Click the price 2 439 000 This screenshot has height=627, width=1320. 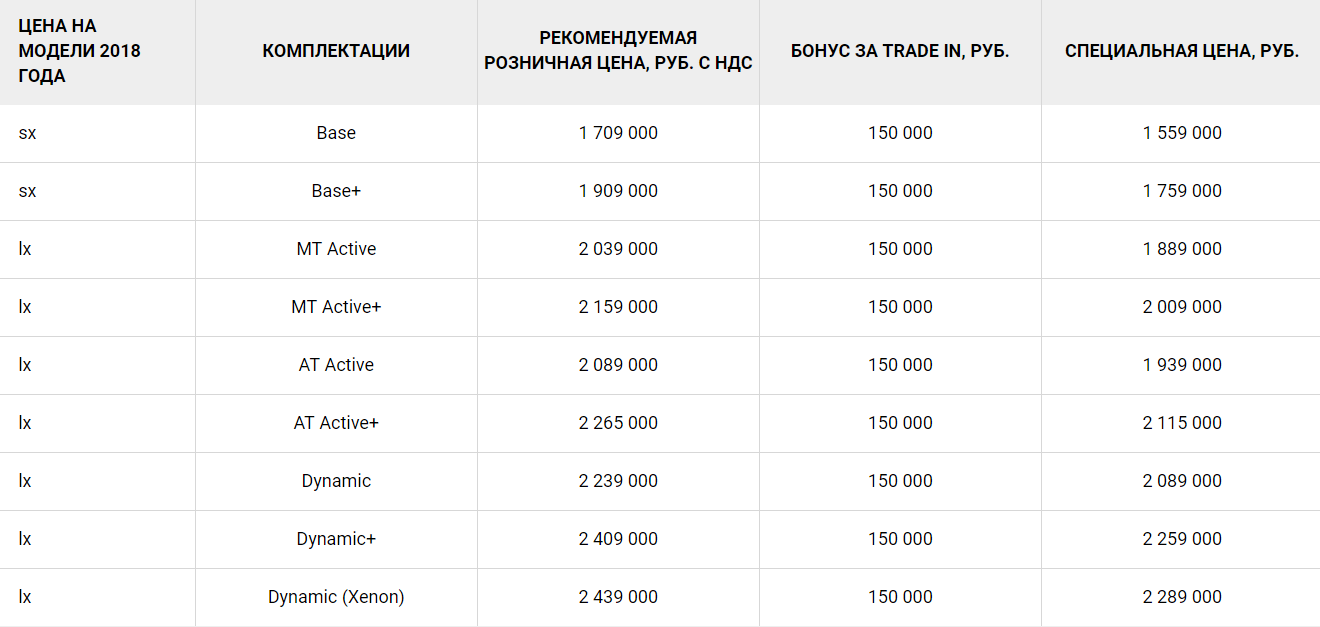tap(618, 597)
